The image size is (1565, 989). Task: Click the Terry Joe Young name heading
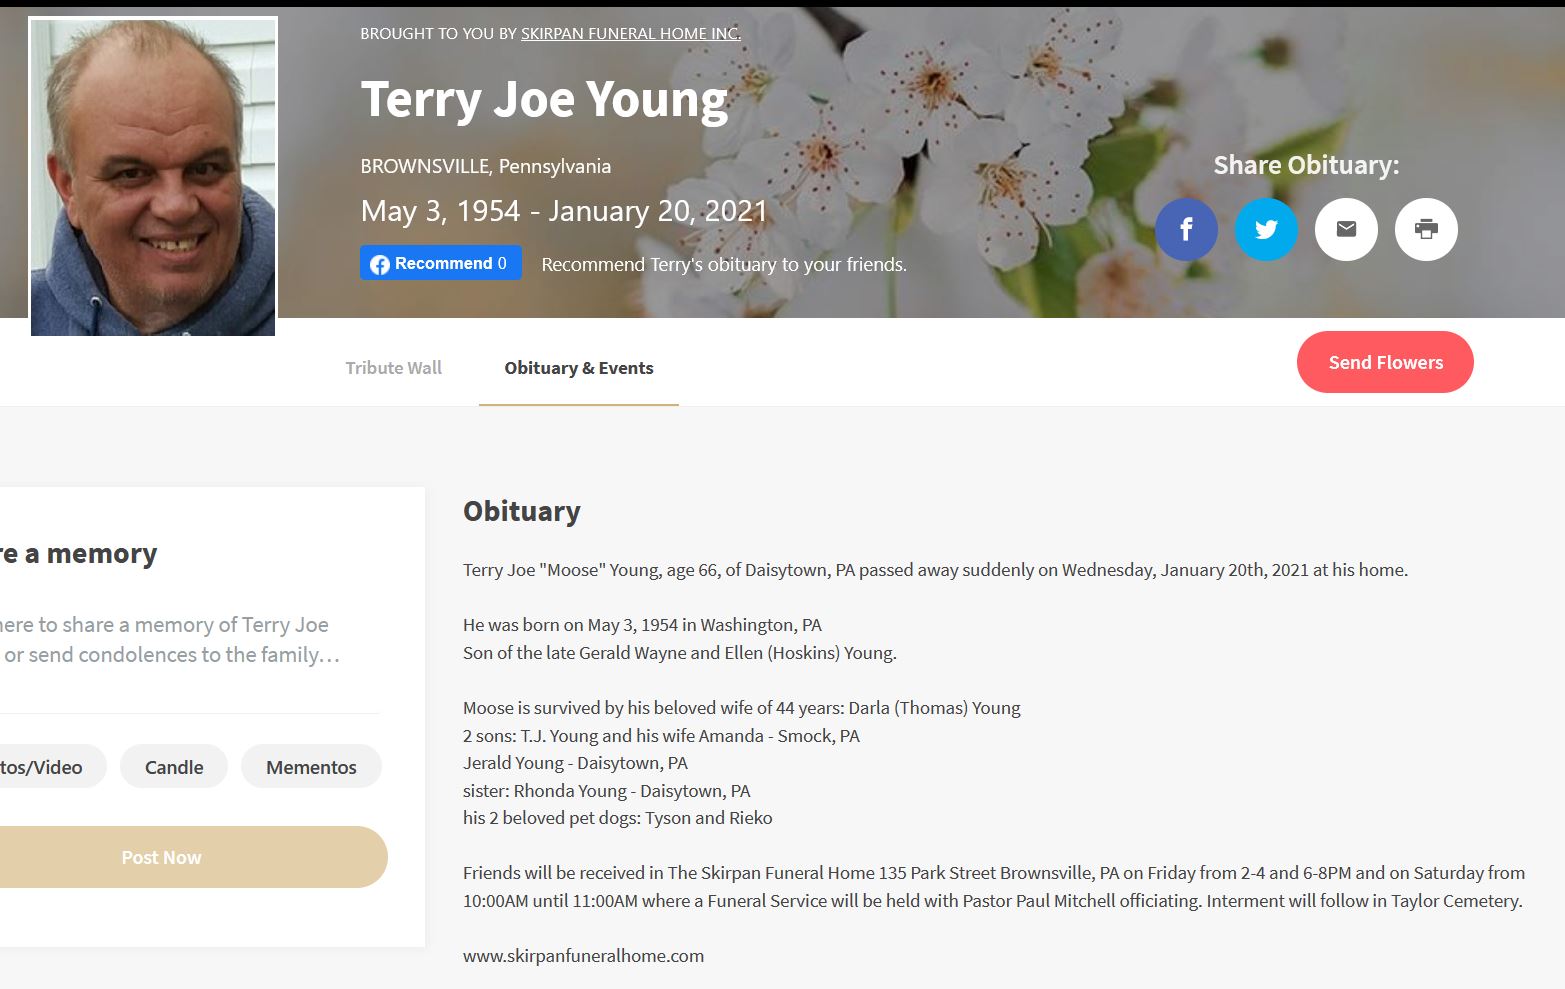pyautogui.click(x=544, y=100)
